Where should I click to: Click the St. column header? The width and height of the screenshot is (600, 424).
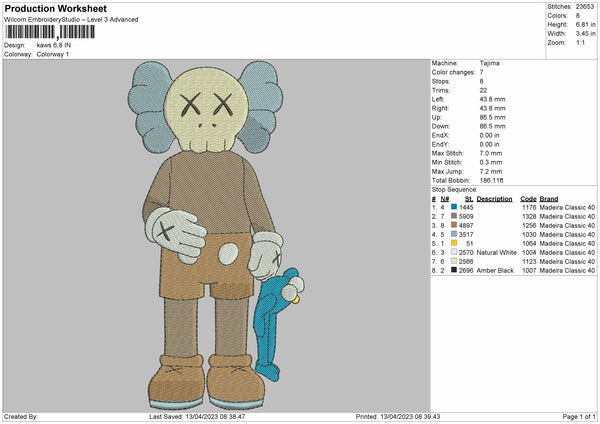tap(469, 199)
